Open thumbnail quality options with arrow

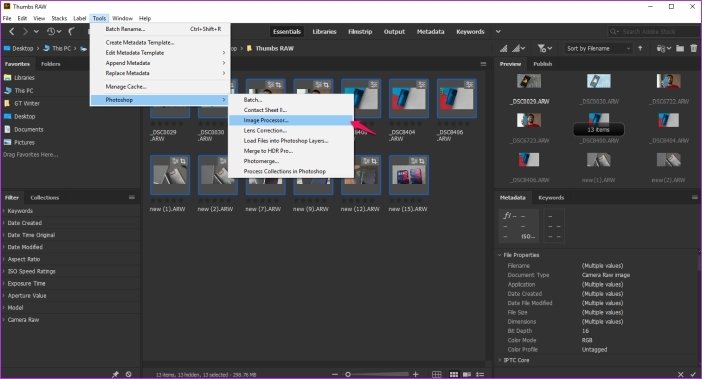pos(519,48)
